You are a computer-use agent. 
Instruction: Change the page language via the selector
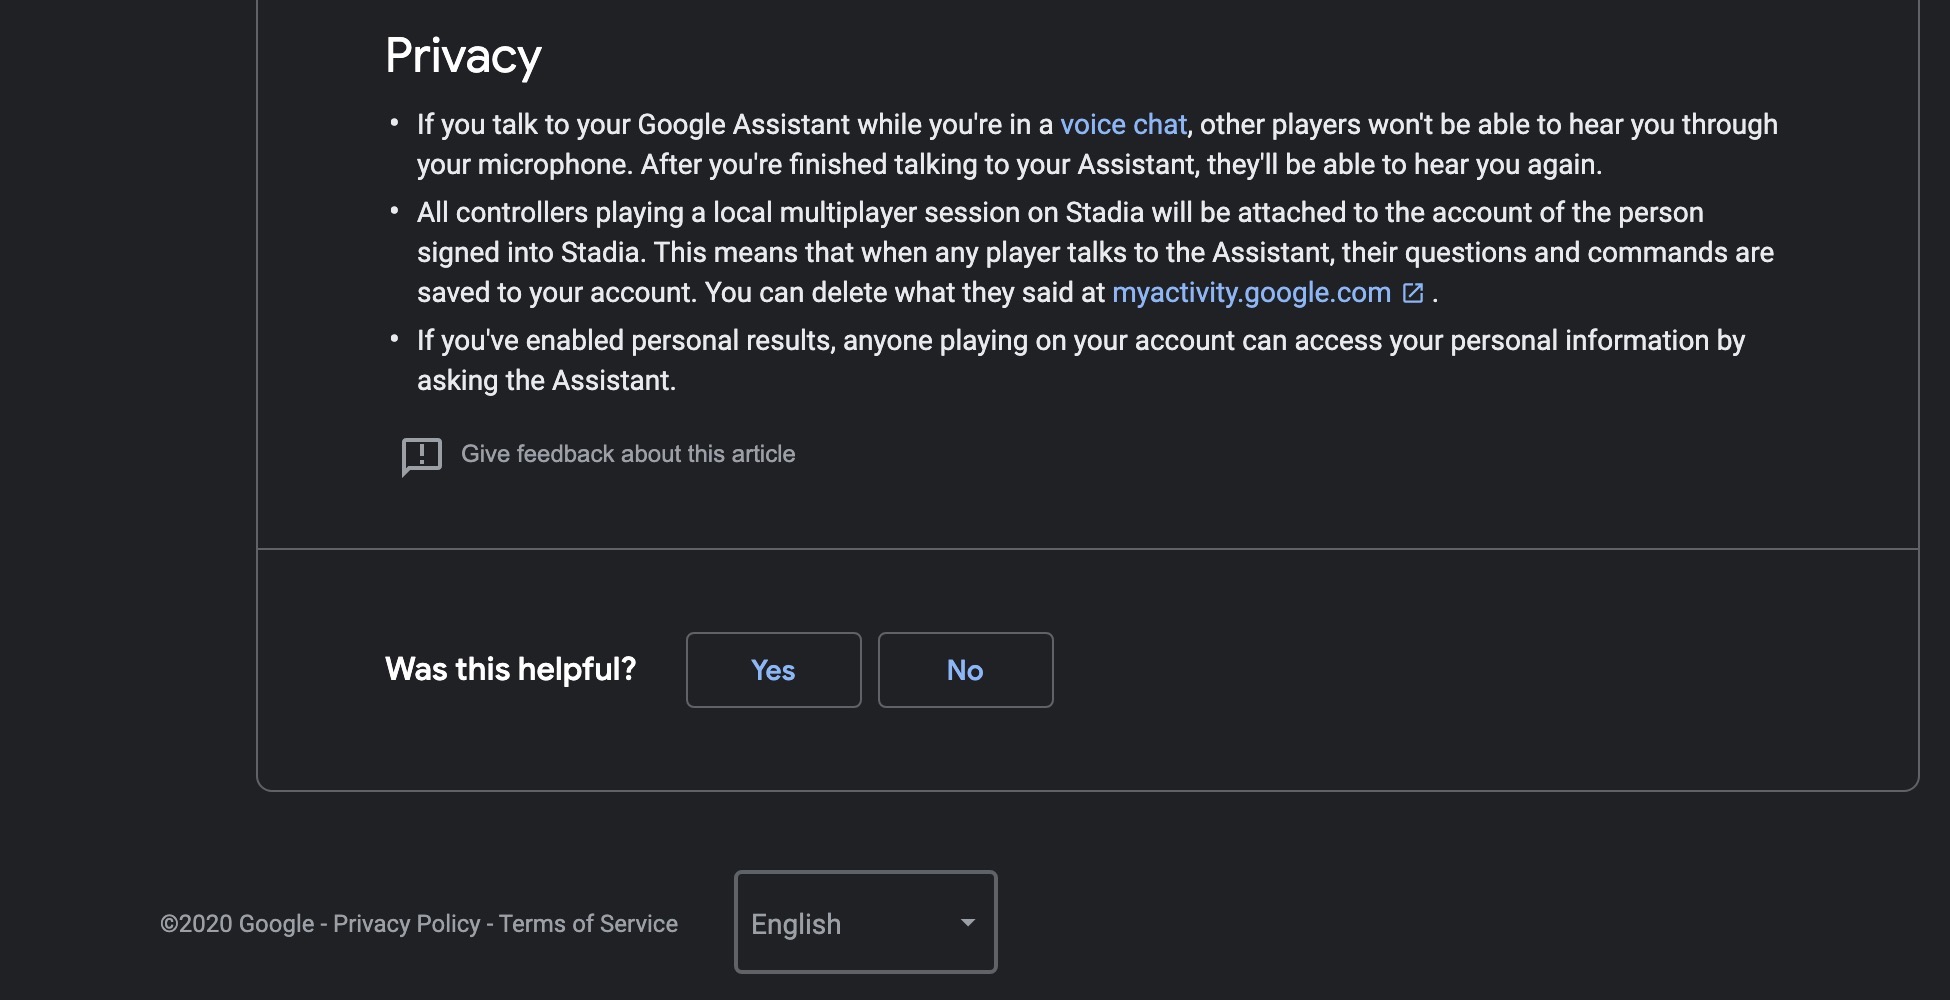865,922
